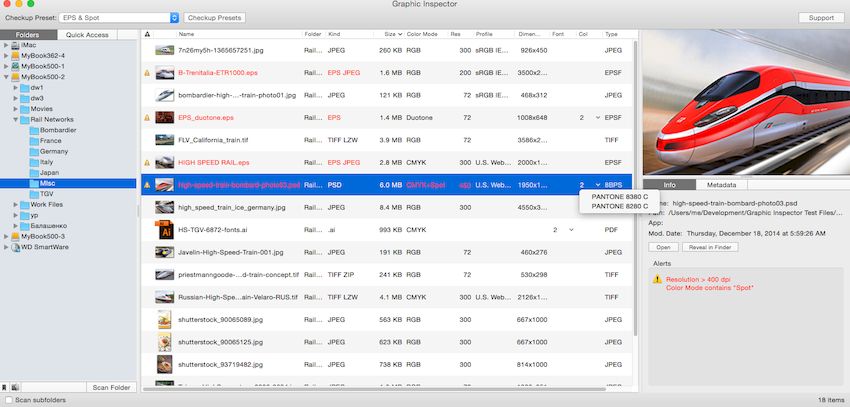Click the alert triangle column header icon
This screenshot has height=407, width=850.
point(147,34)
